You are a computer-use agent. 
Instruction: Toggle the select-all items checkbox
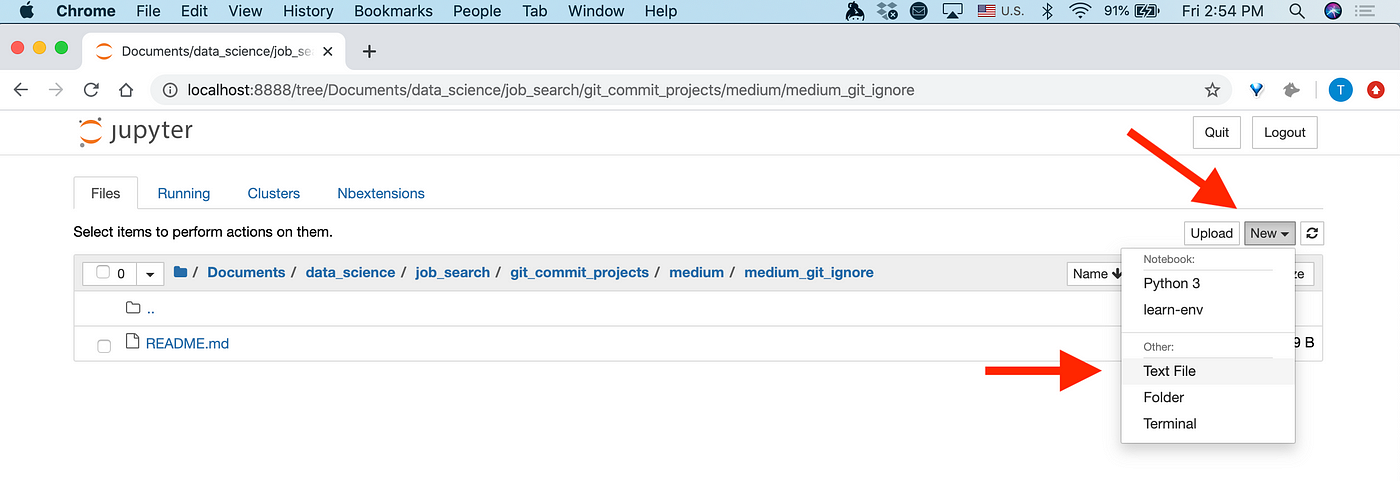[102, 273]
